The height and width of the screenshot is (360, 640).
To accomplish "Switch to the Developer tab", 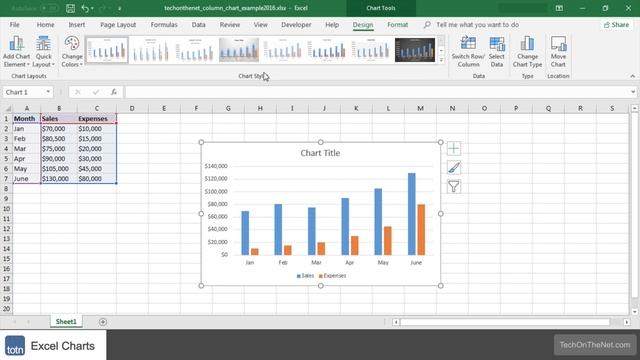I will coord(296,25).
